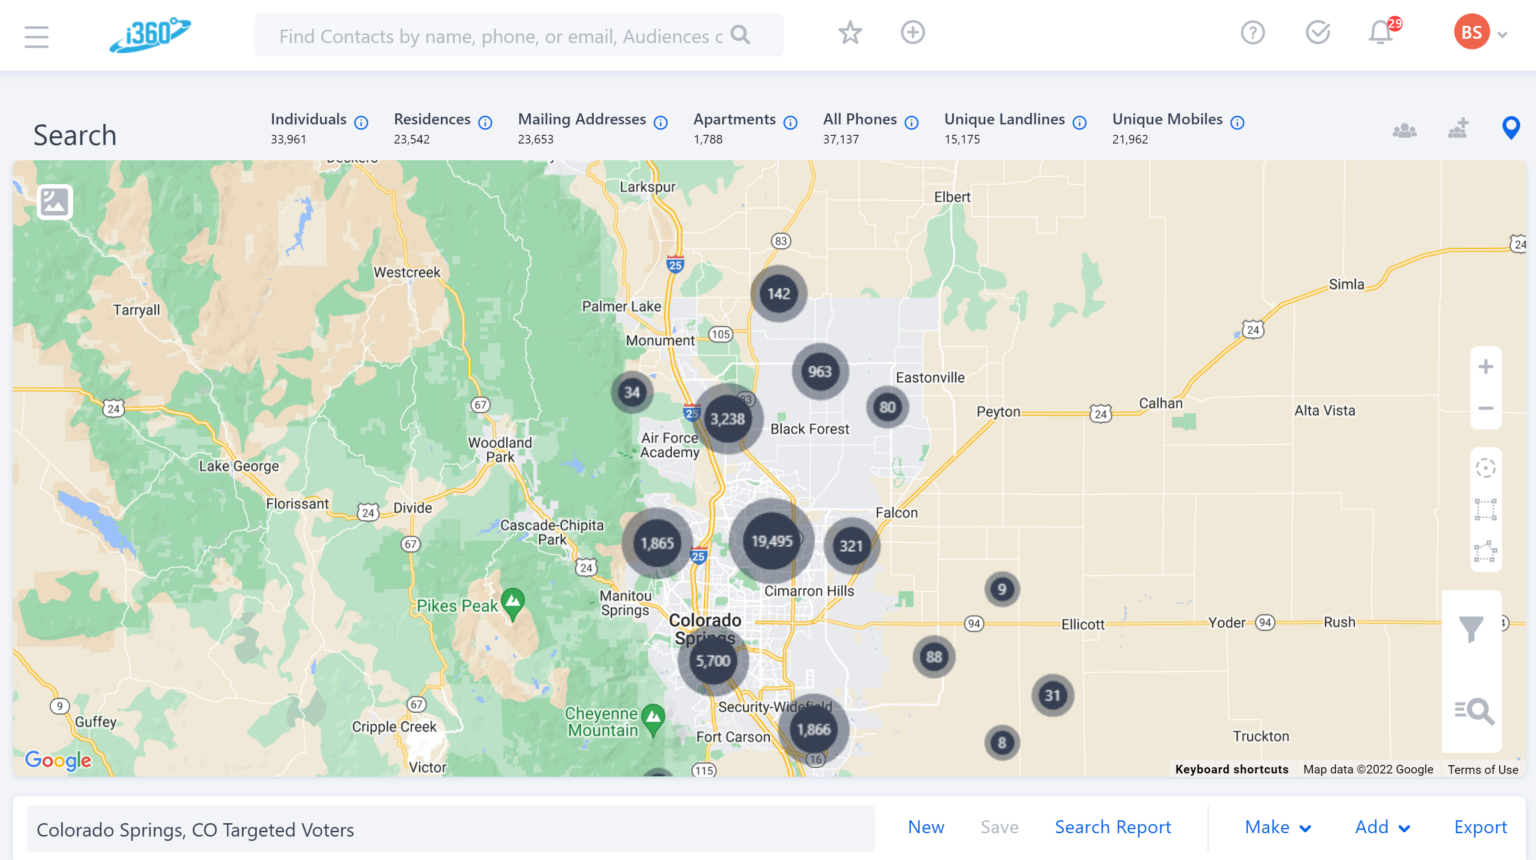1536x860 pixels.
Task: Click the Google logo on the map
Action: point(58,761)
